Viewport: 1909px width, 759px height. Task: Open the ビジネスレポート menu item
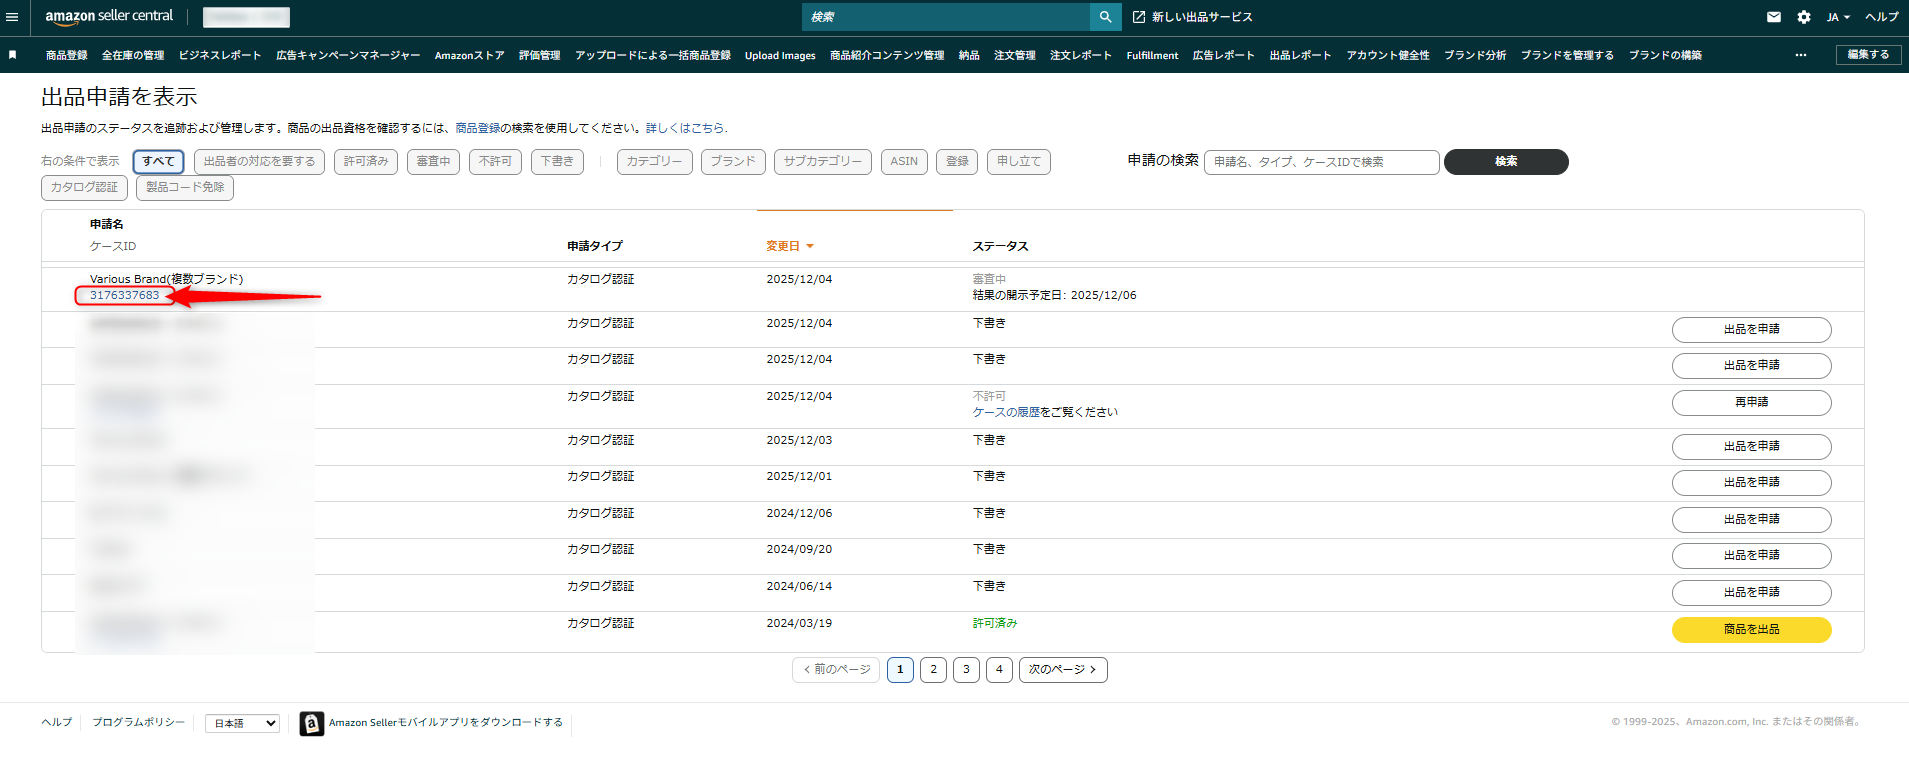pyautogui.click(x=220, y=55)
